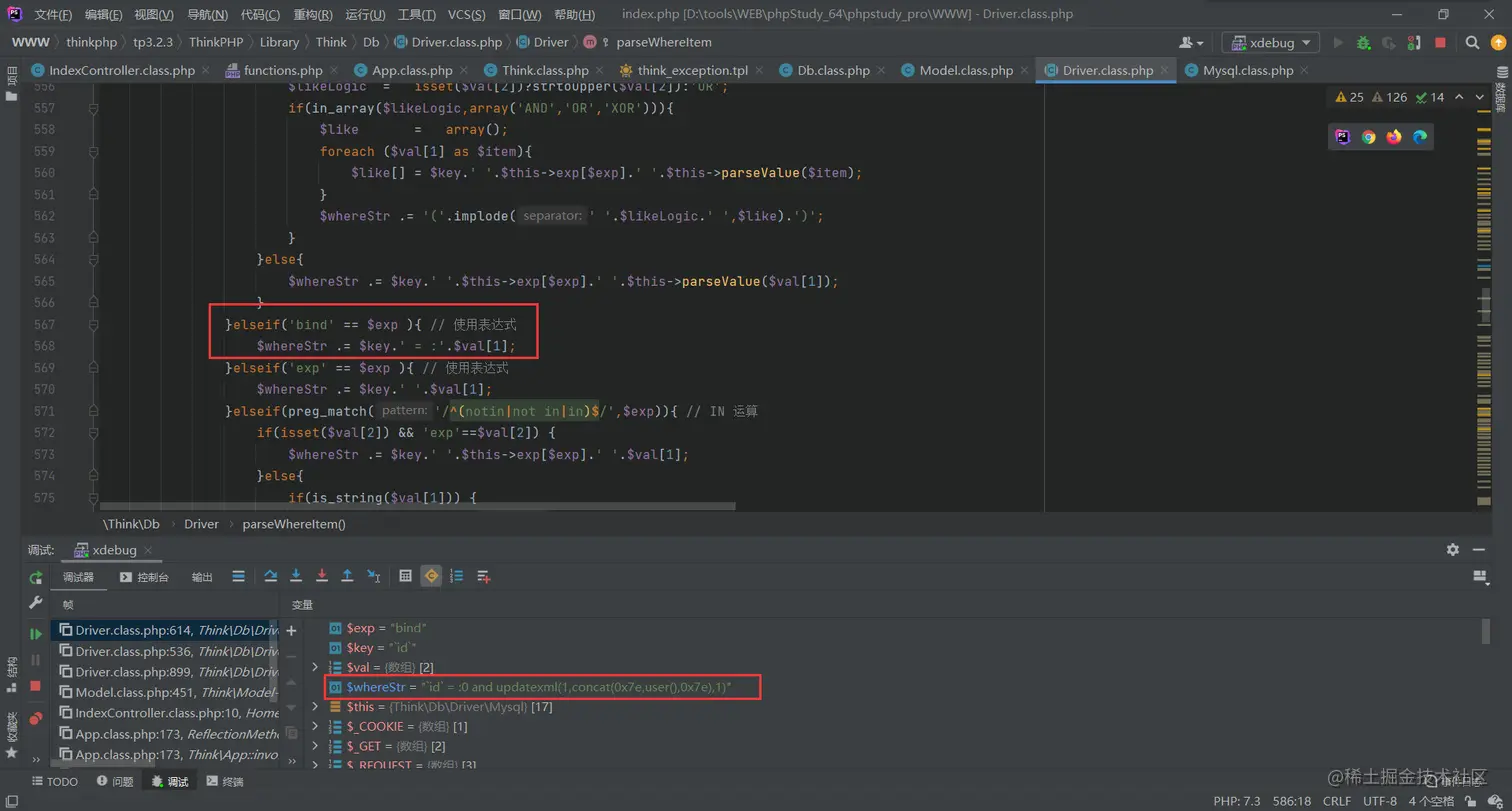Switch to the Mysql.class.php editor tab
Screen dimensions: 1512x811
(1248, 71)
